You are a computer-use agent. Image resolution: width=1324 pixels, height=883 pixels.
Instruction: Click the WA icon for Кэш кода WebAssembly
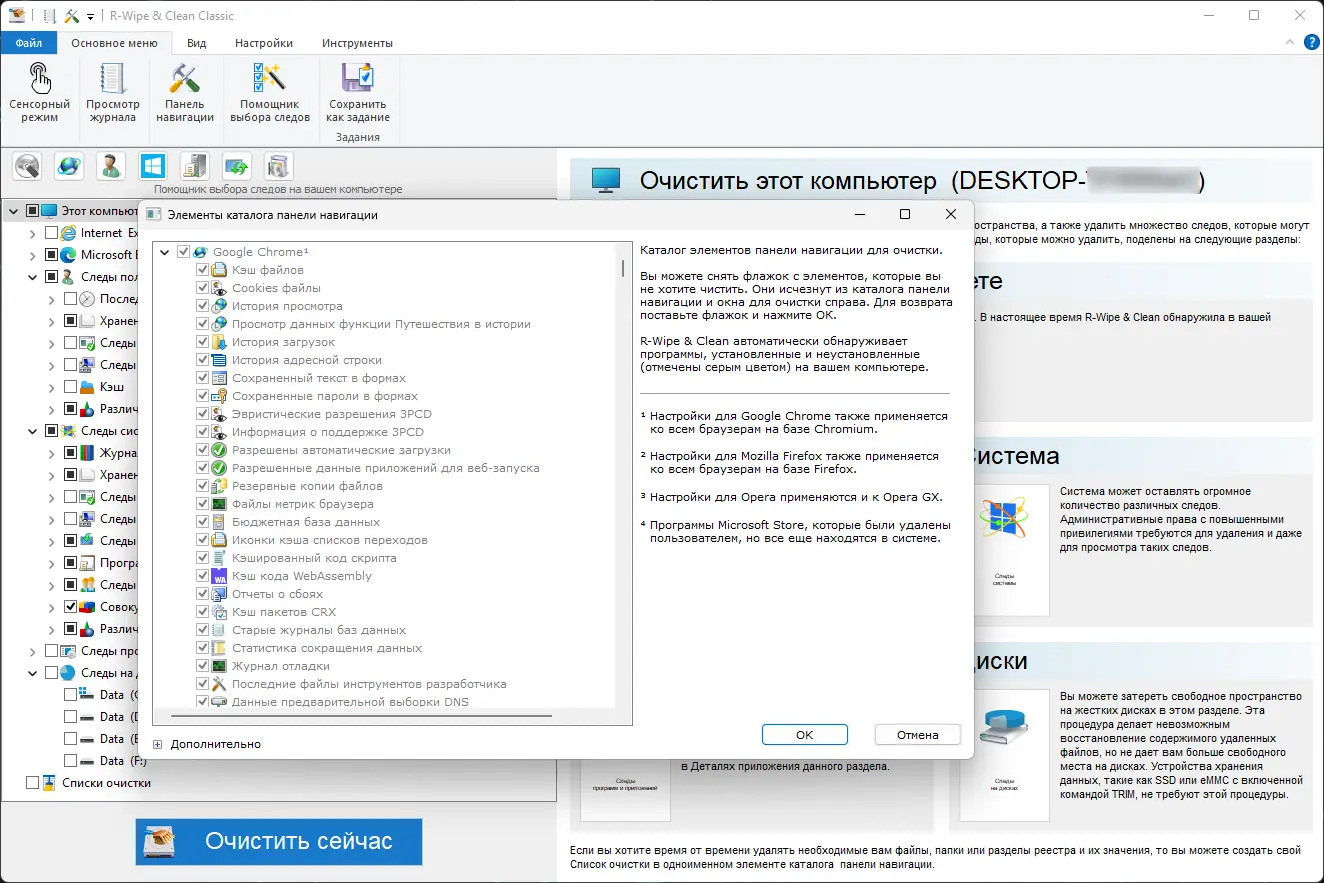click(x=219, y=576)
